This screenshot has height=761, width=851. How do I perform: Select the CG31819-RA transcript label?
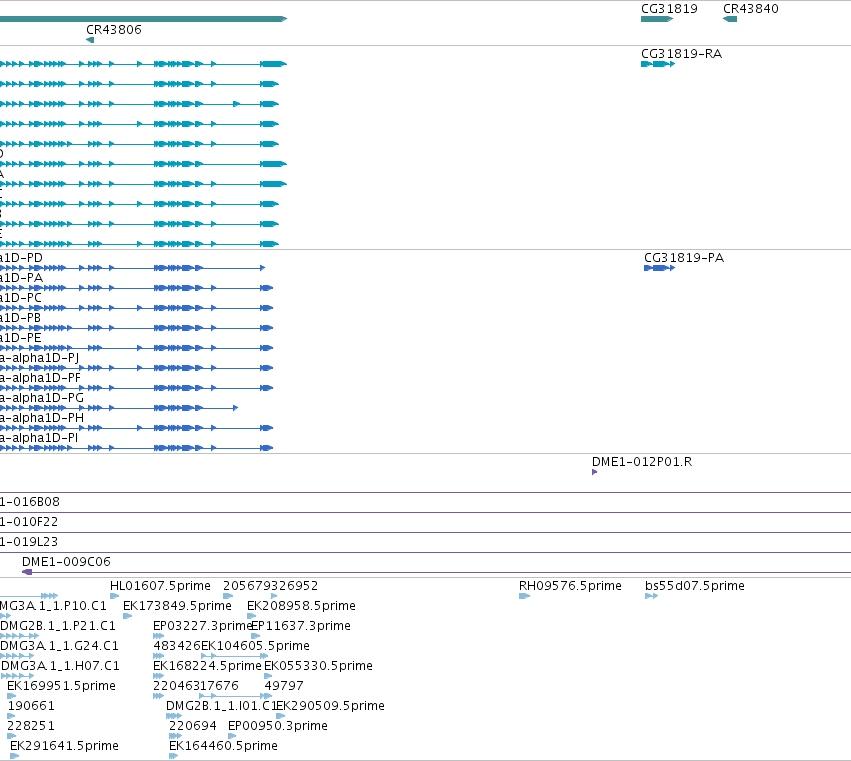[x=681, y=54]
